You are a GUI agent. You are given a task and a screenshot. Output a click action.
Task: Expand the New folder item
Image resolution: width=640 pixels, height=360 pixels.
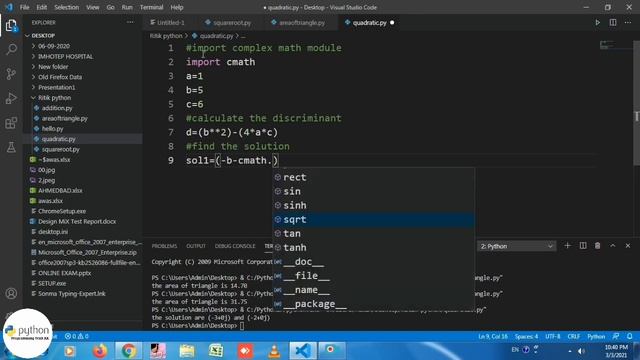[53, 67]
